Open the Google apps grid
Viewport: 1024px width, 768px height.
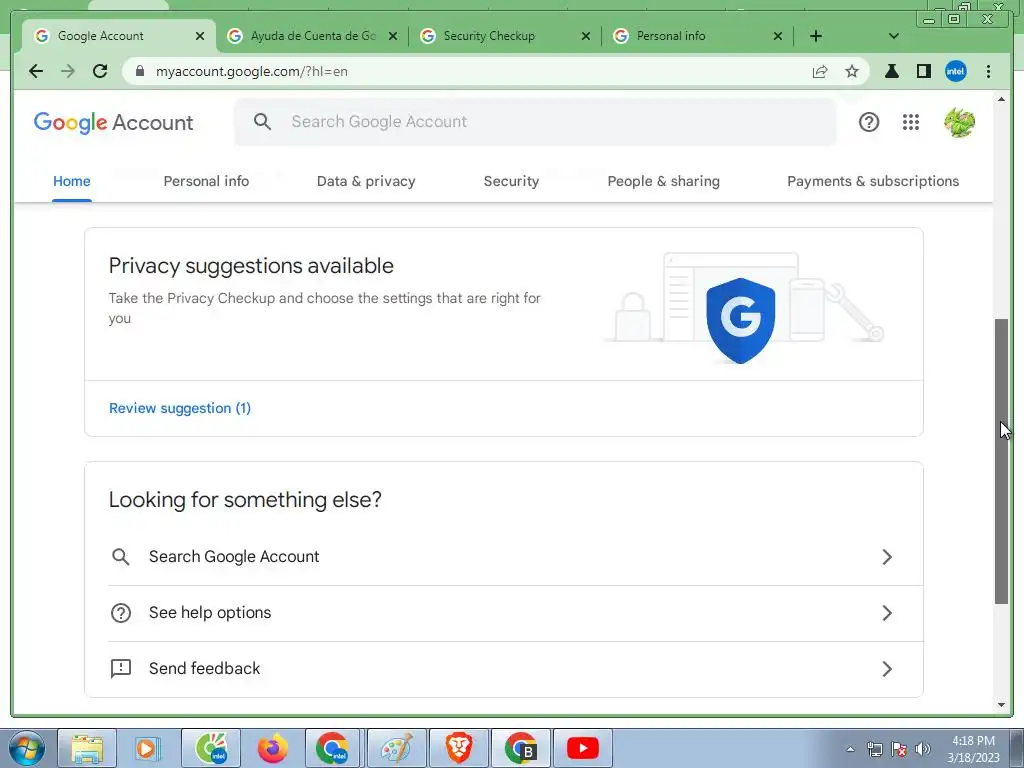(910, 122)
